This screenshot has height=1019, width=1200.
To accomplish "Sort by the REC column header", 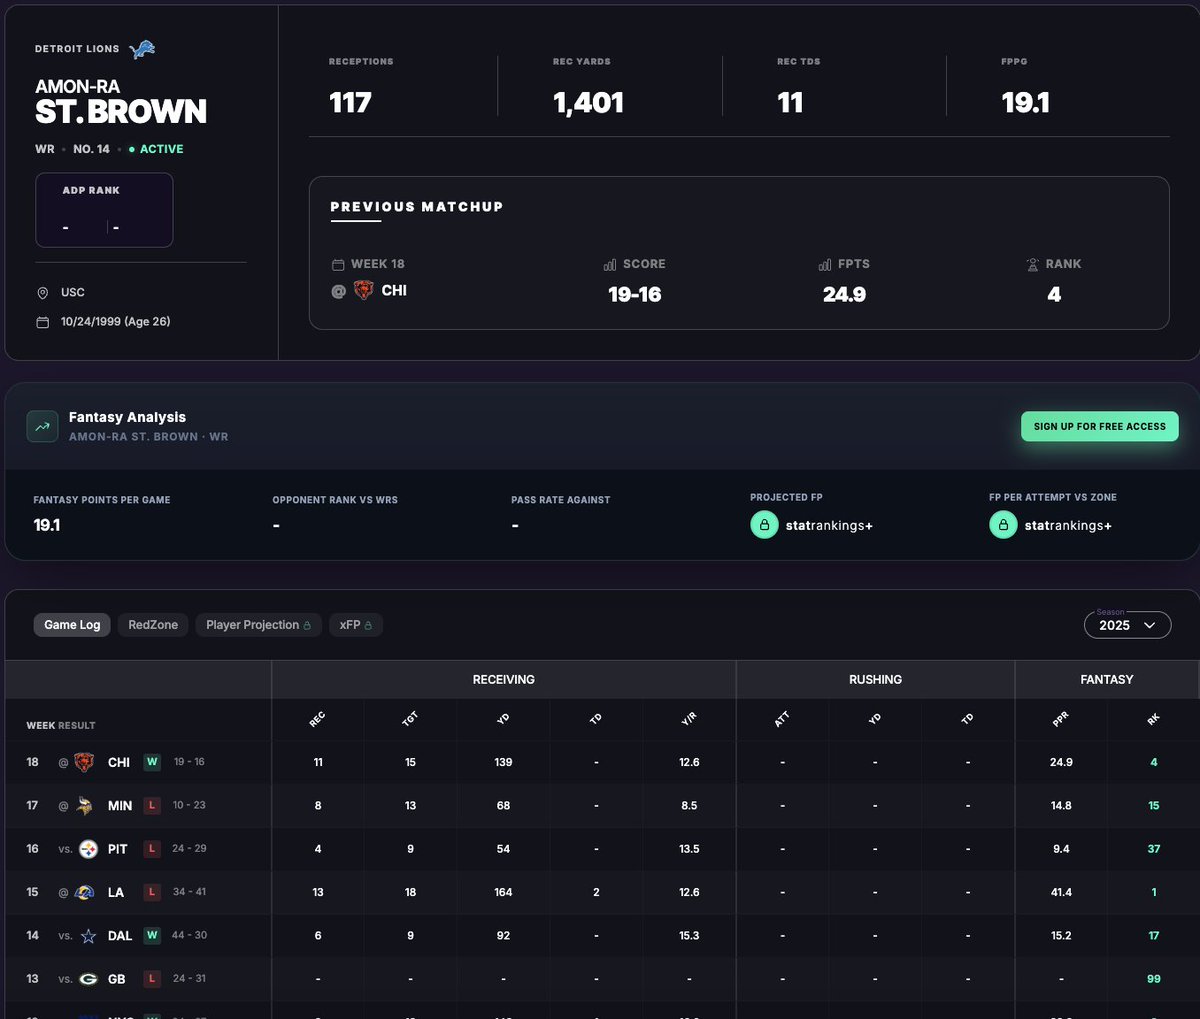I will [x=318, y=719].
